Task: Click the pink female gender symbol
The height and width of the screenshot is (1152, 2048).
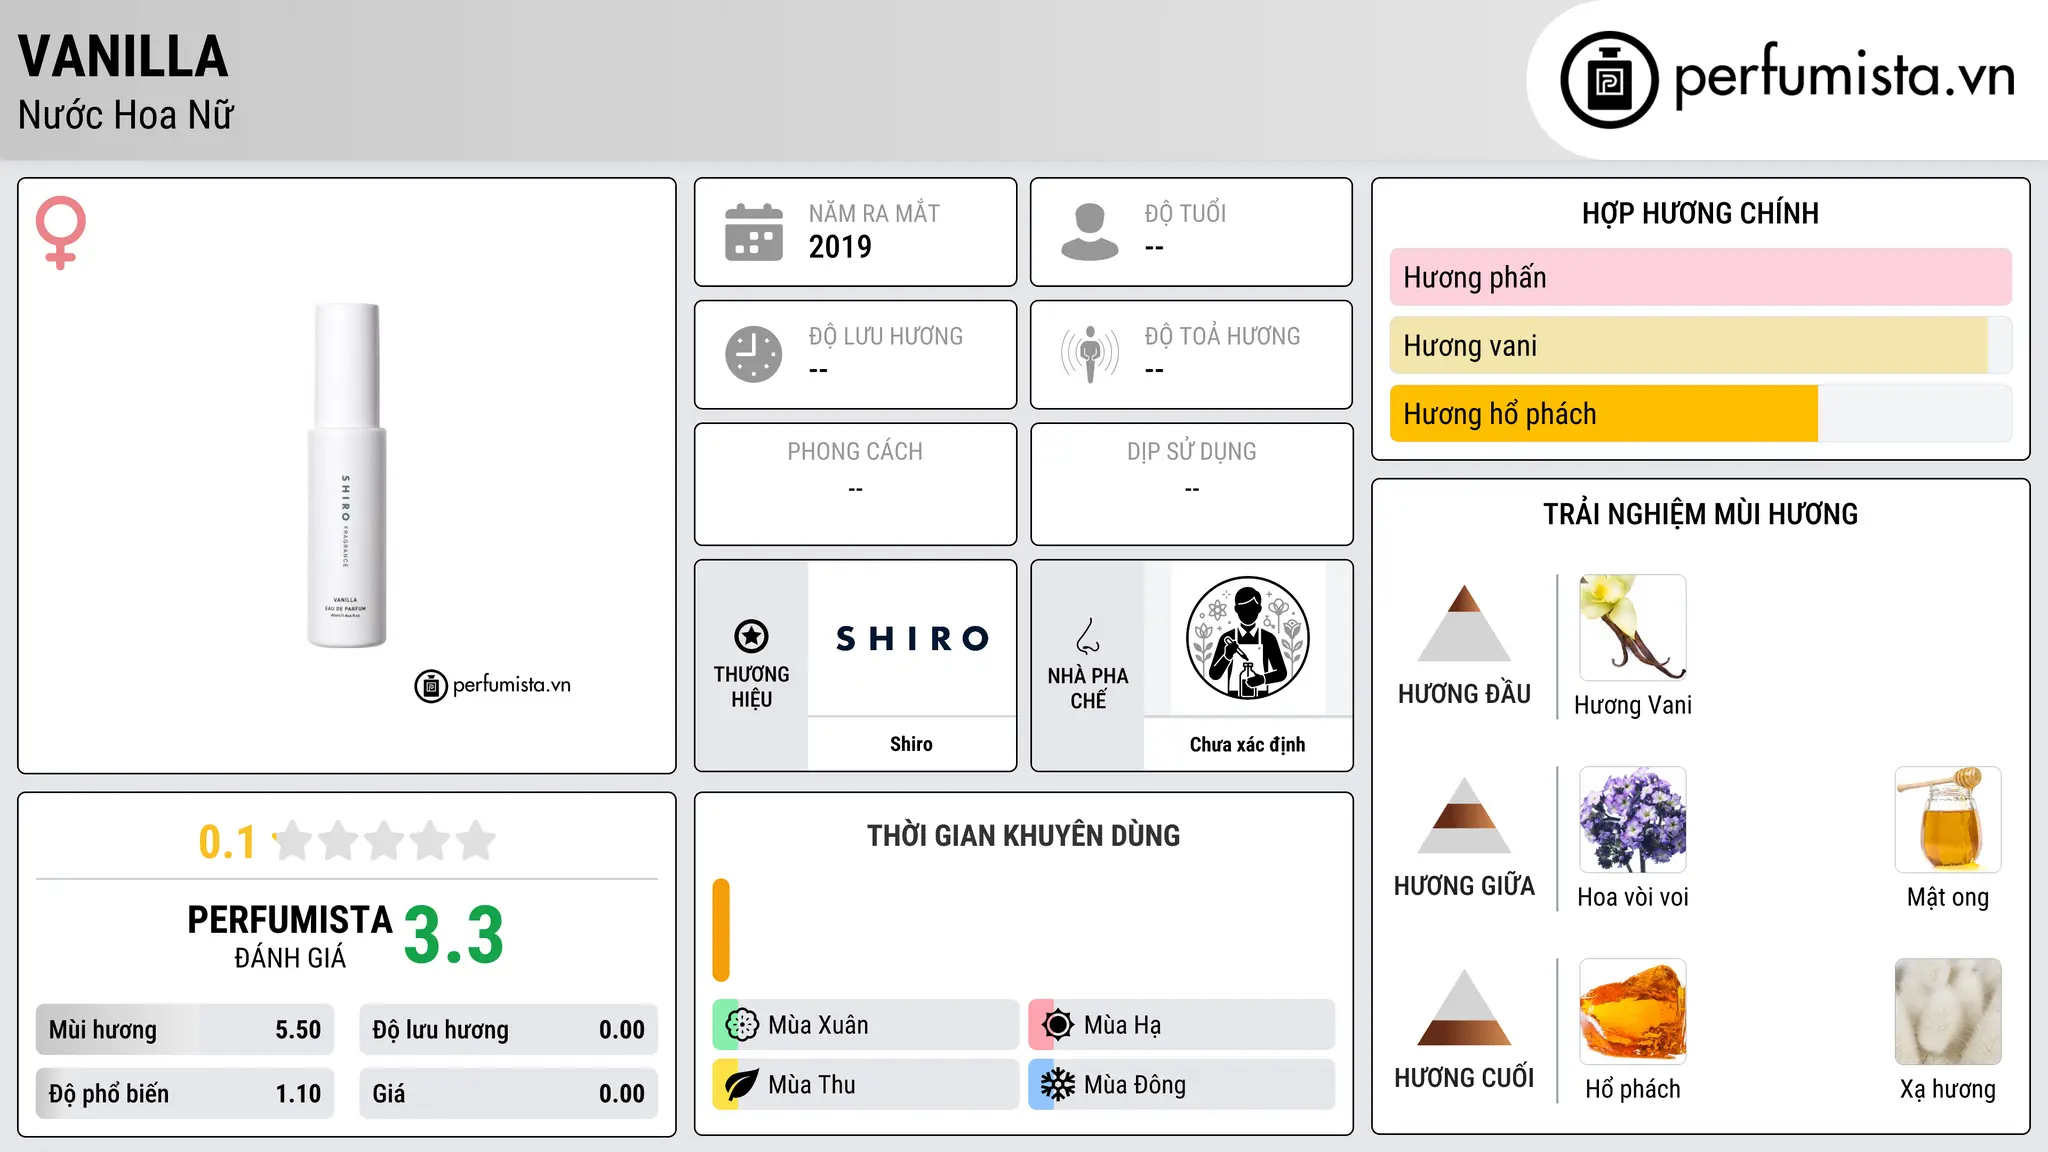Action: point(60,232)
